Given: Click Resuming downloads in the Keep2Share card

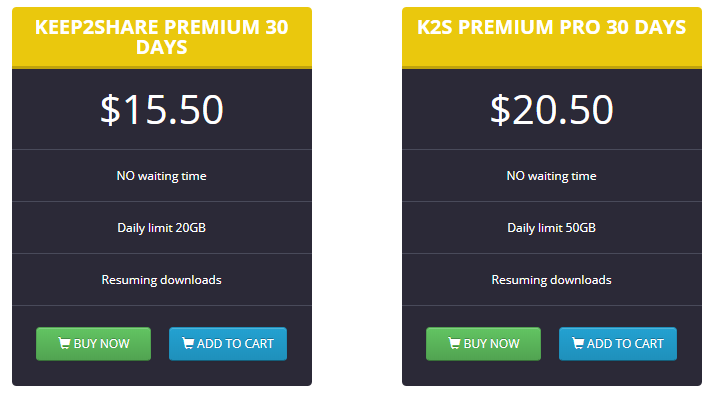Looking at the screenshot, I should [x=162, y=279].
